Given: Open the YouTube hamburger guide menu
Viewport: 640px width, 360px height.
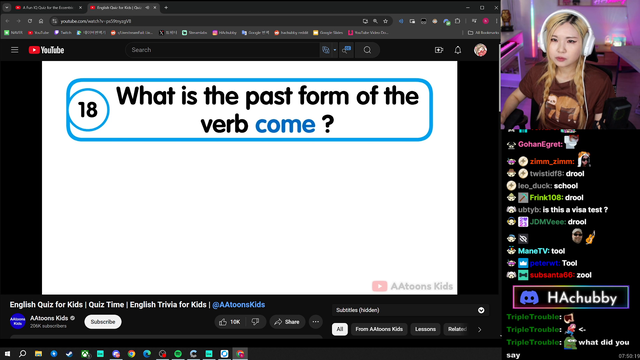Looking at the screenshot, I should pyautogui.click(x=15, y=50).
